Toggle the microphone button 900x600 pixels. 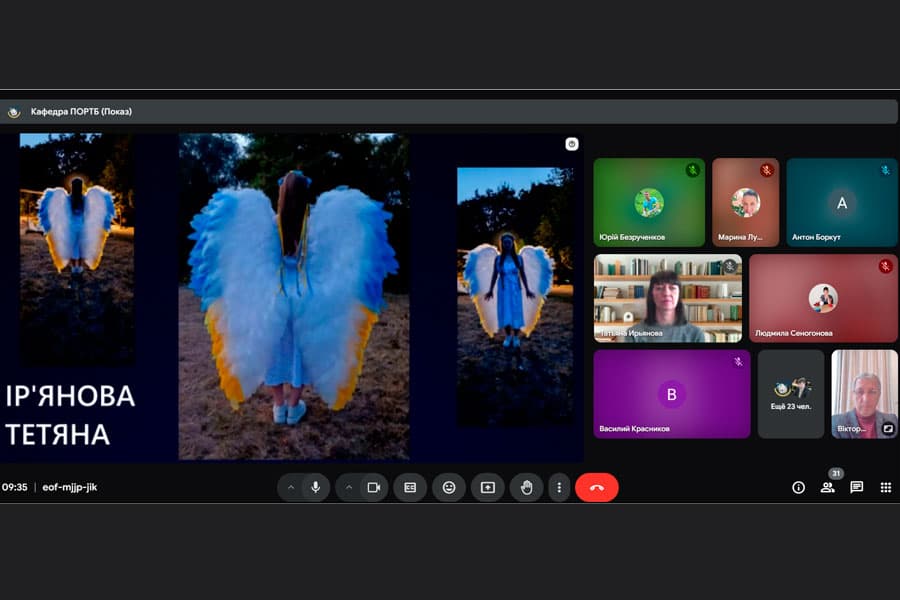[x=315, y=487]
